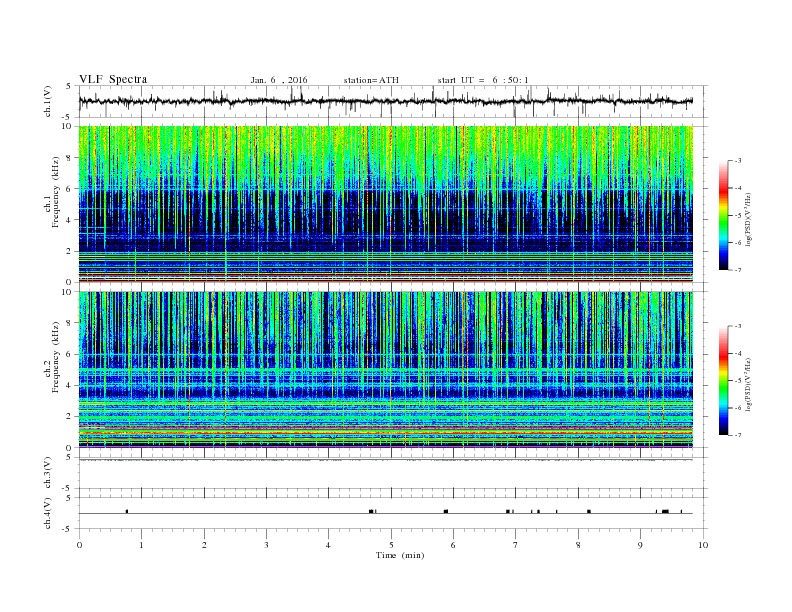Click the ch.4 pulse marker before minute 1
Screen dimensions: 792x612
pos(127,511)
